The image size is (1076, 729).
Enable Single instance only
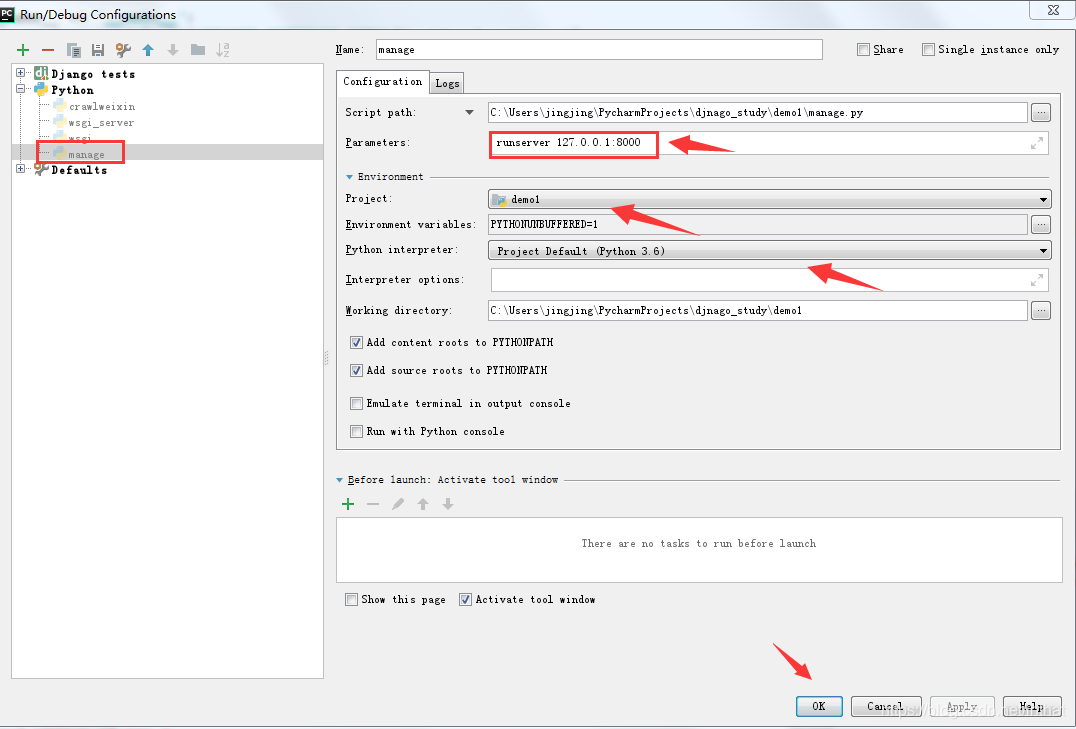pyautogui.click(x=928, y=49)
